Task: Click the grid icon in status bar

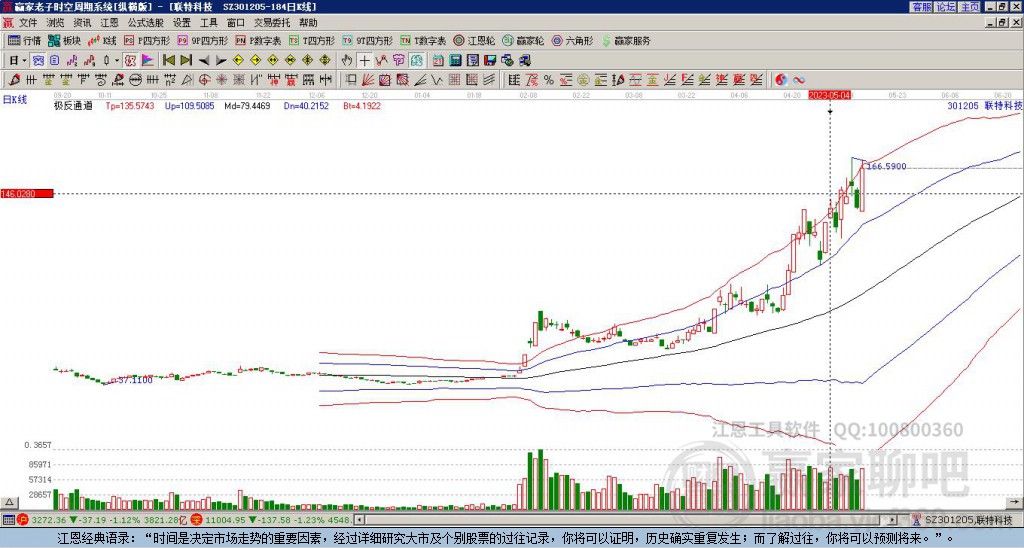Action: coord(8,520)
